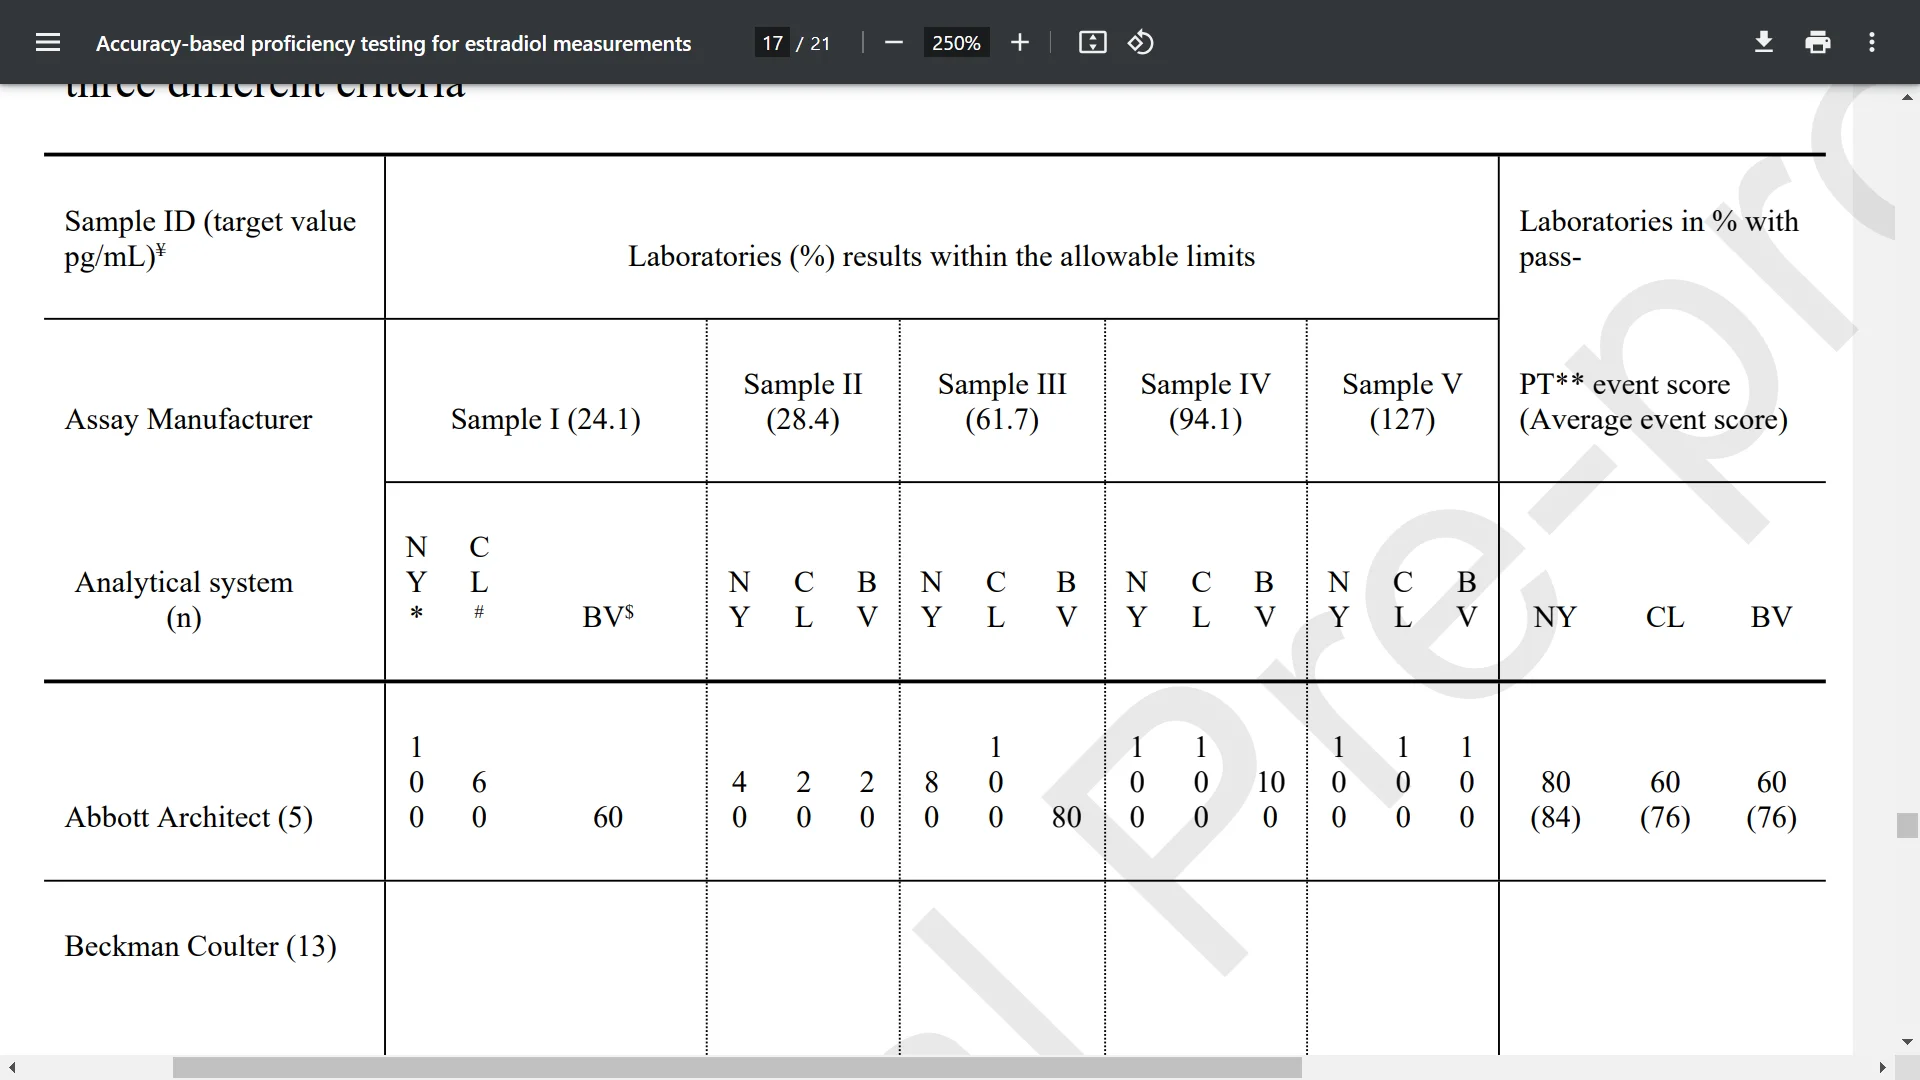
Task: Click the fit-to-page view icon
Action: 1091,44
